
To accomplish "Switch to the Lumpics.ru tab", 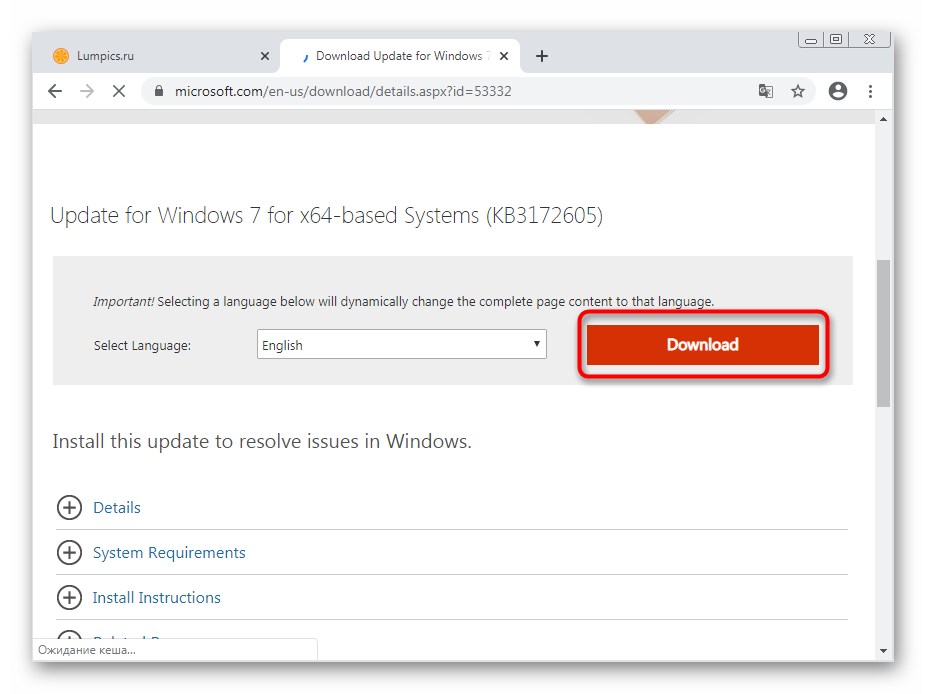I will [156, 56].
